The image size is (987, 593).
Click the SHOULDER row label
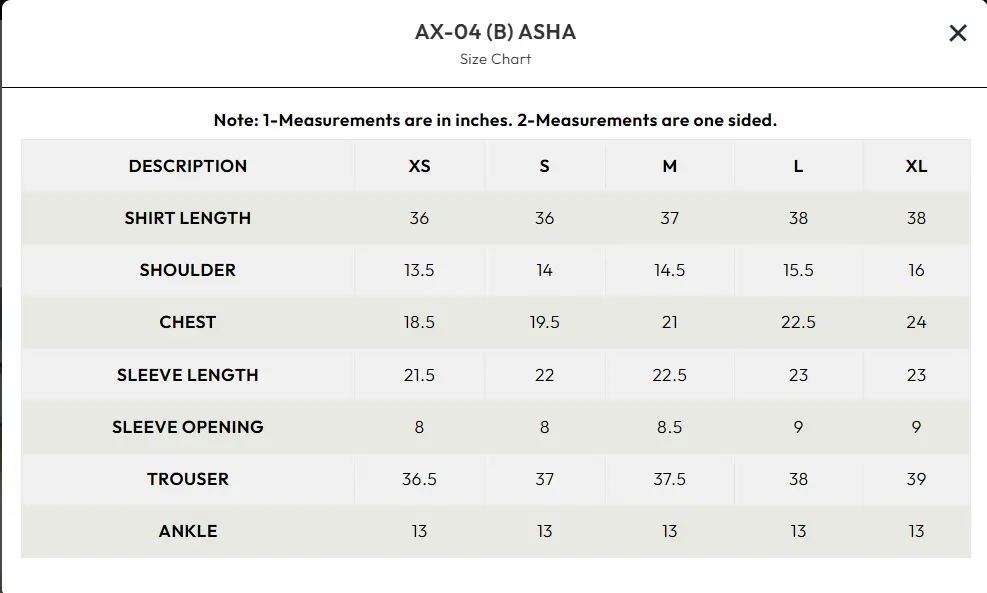(188, 270)
